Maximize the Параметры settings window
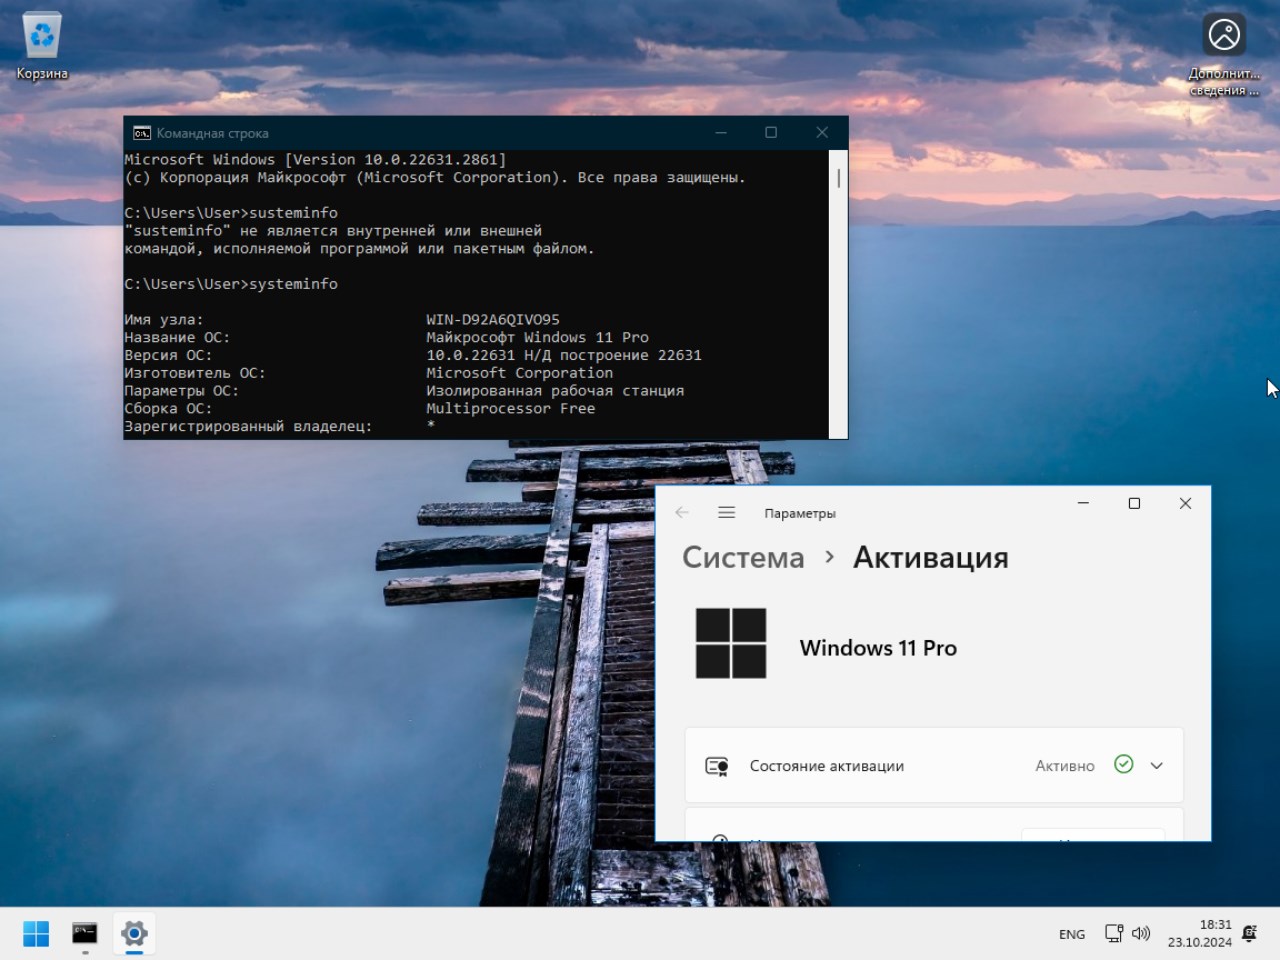This screenshot has height=960, width=1280. (x=1134, y=503)
